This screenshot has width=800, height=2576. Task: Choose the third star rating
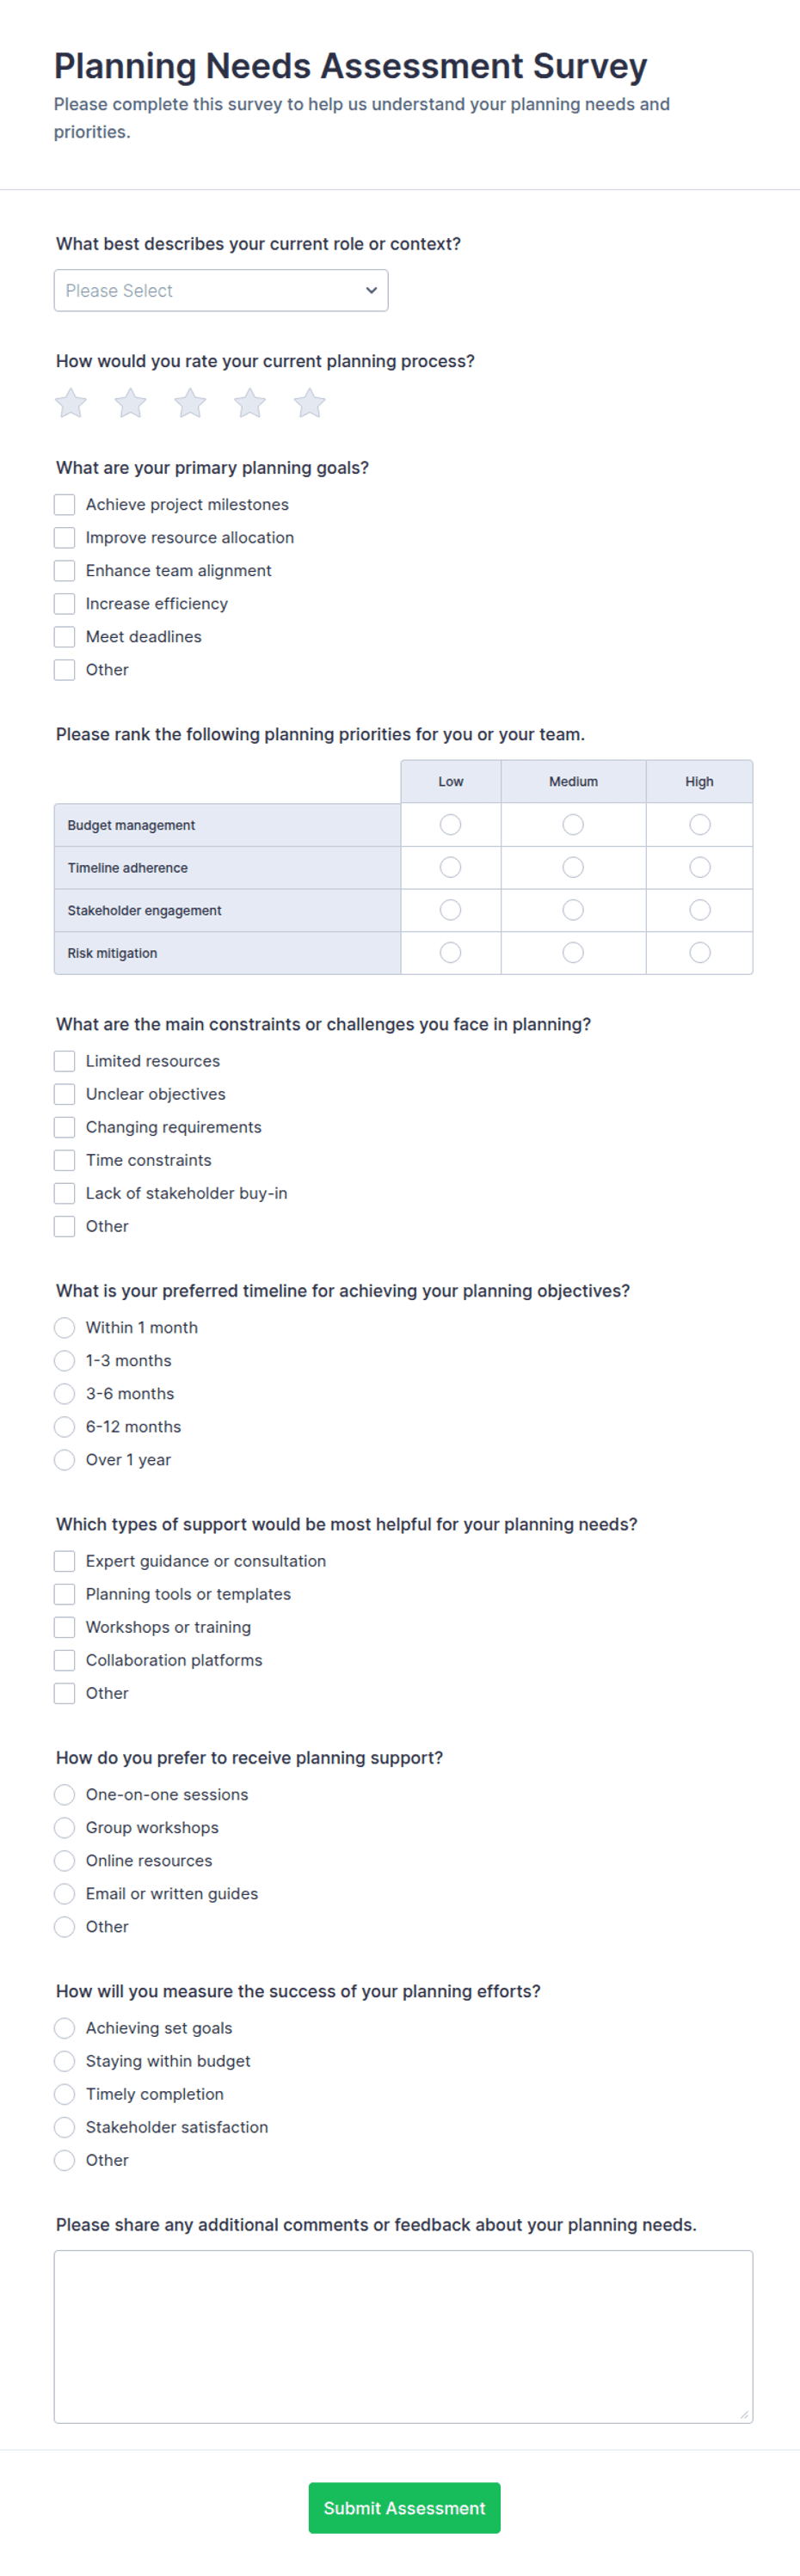coord(190,403)
